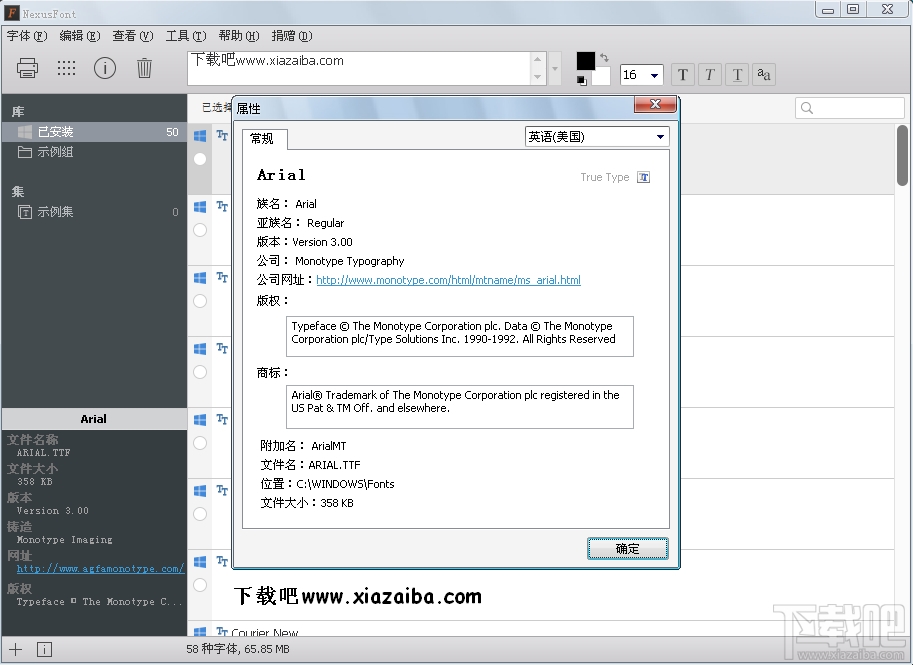
Task: Click Windows icon of seventh font row
Action: (x=200, y=562)
